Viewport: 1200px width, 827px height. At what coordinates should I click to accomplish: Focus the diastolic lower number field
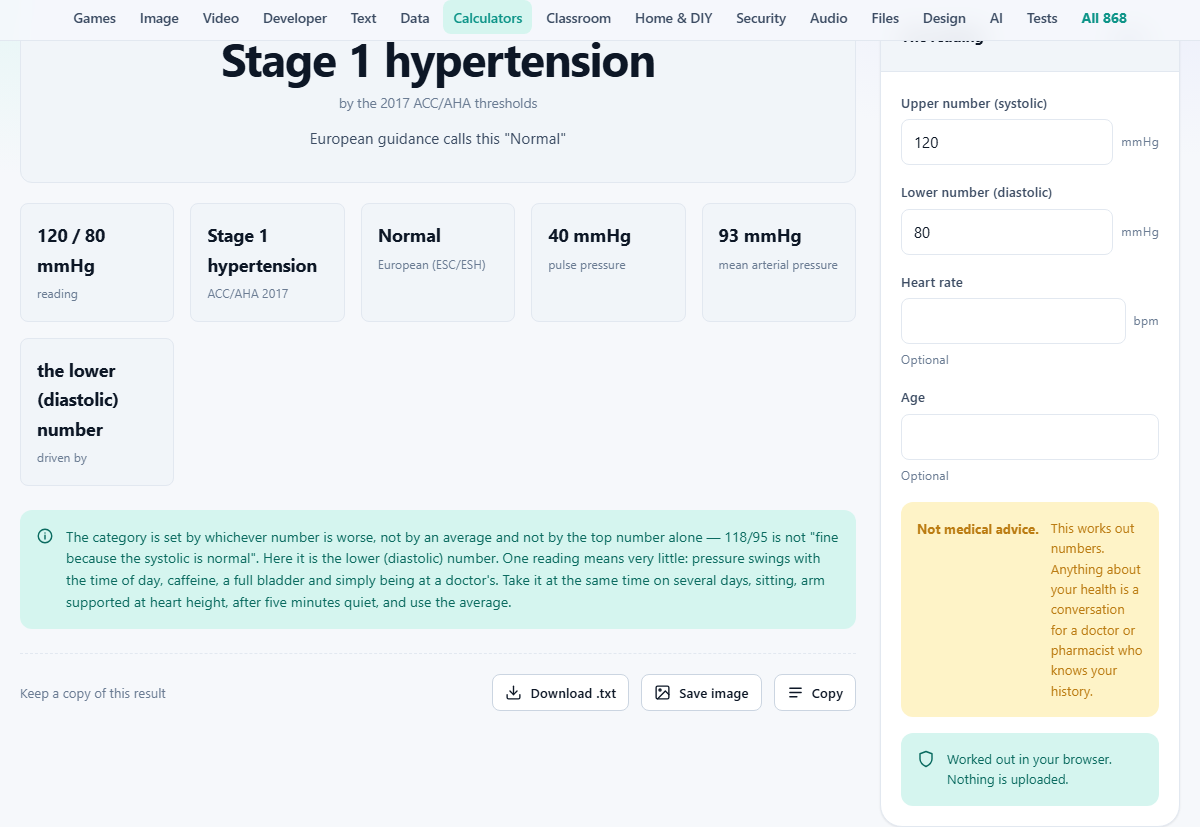pyautogui.click(x=1006, y=232)
